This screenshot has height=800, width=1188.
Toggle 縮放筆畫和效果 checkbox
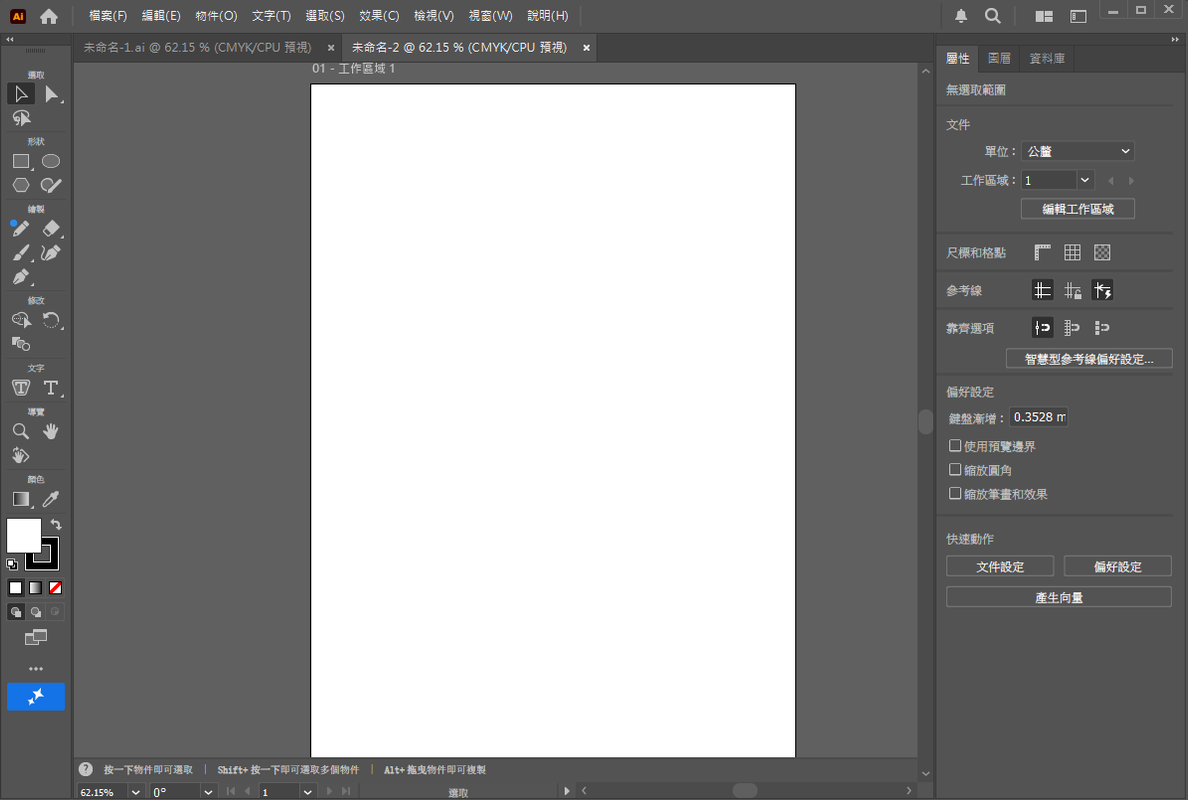point(955,493)
